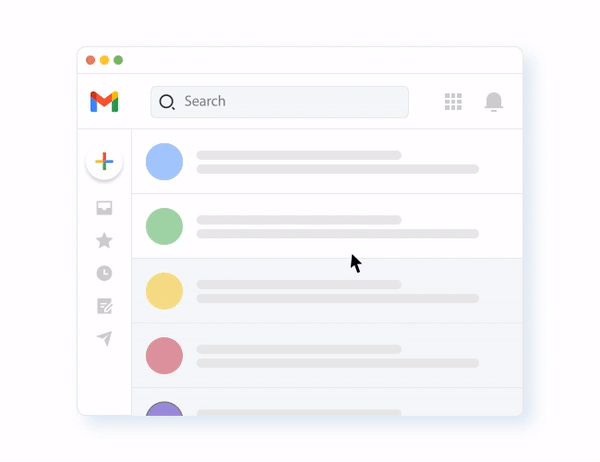Open the Inbox tray icon
Viewport: 600px width, 462px height.
click(104, 208)
